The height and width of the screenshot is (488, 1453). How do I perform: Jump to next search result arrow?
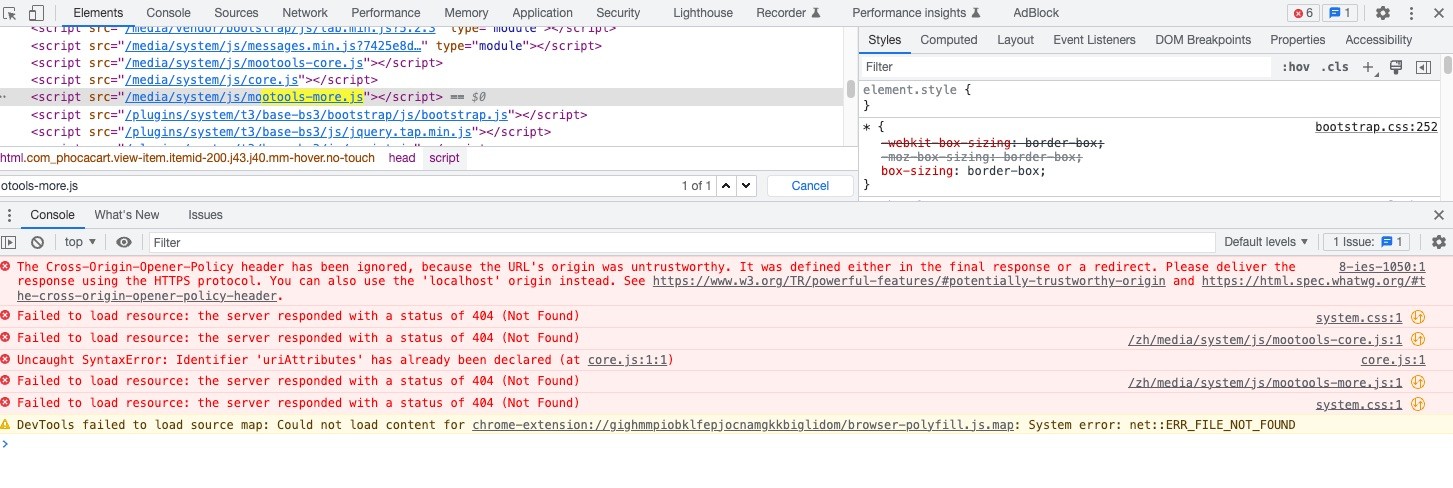[x=747, y=186]
